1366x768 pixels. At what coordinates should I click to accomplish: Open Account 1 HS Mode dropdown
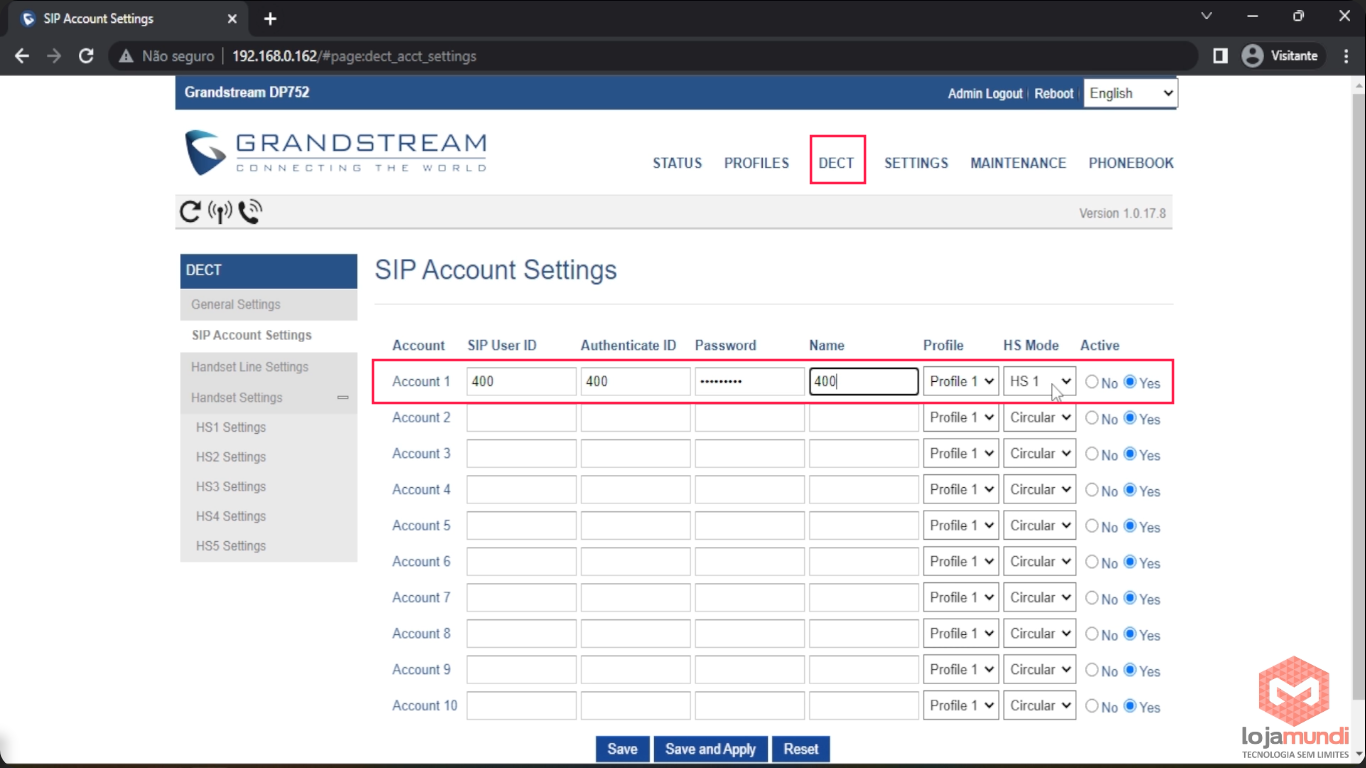click(1040, 381)
